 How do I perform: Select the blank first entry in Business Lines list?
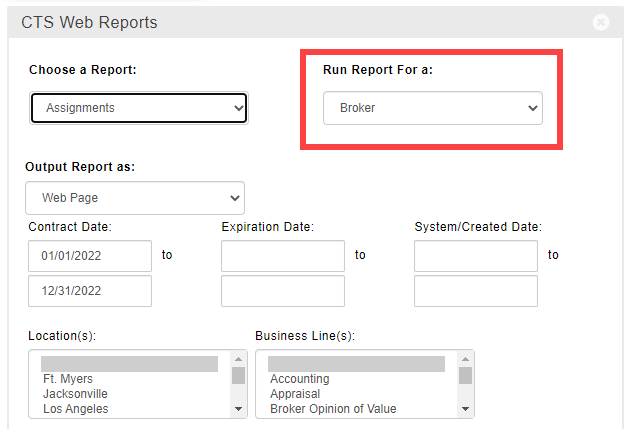(357, 364)
